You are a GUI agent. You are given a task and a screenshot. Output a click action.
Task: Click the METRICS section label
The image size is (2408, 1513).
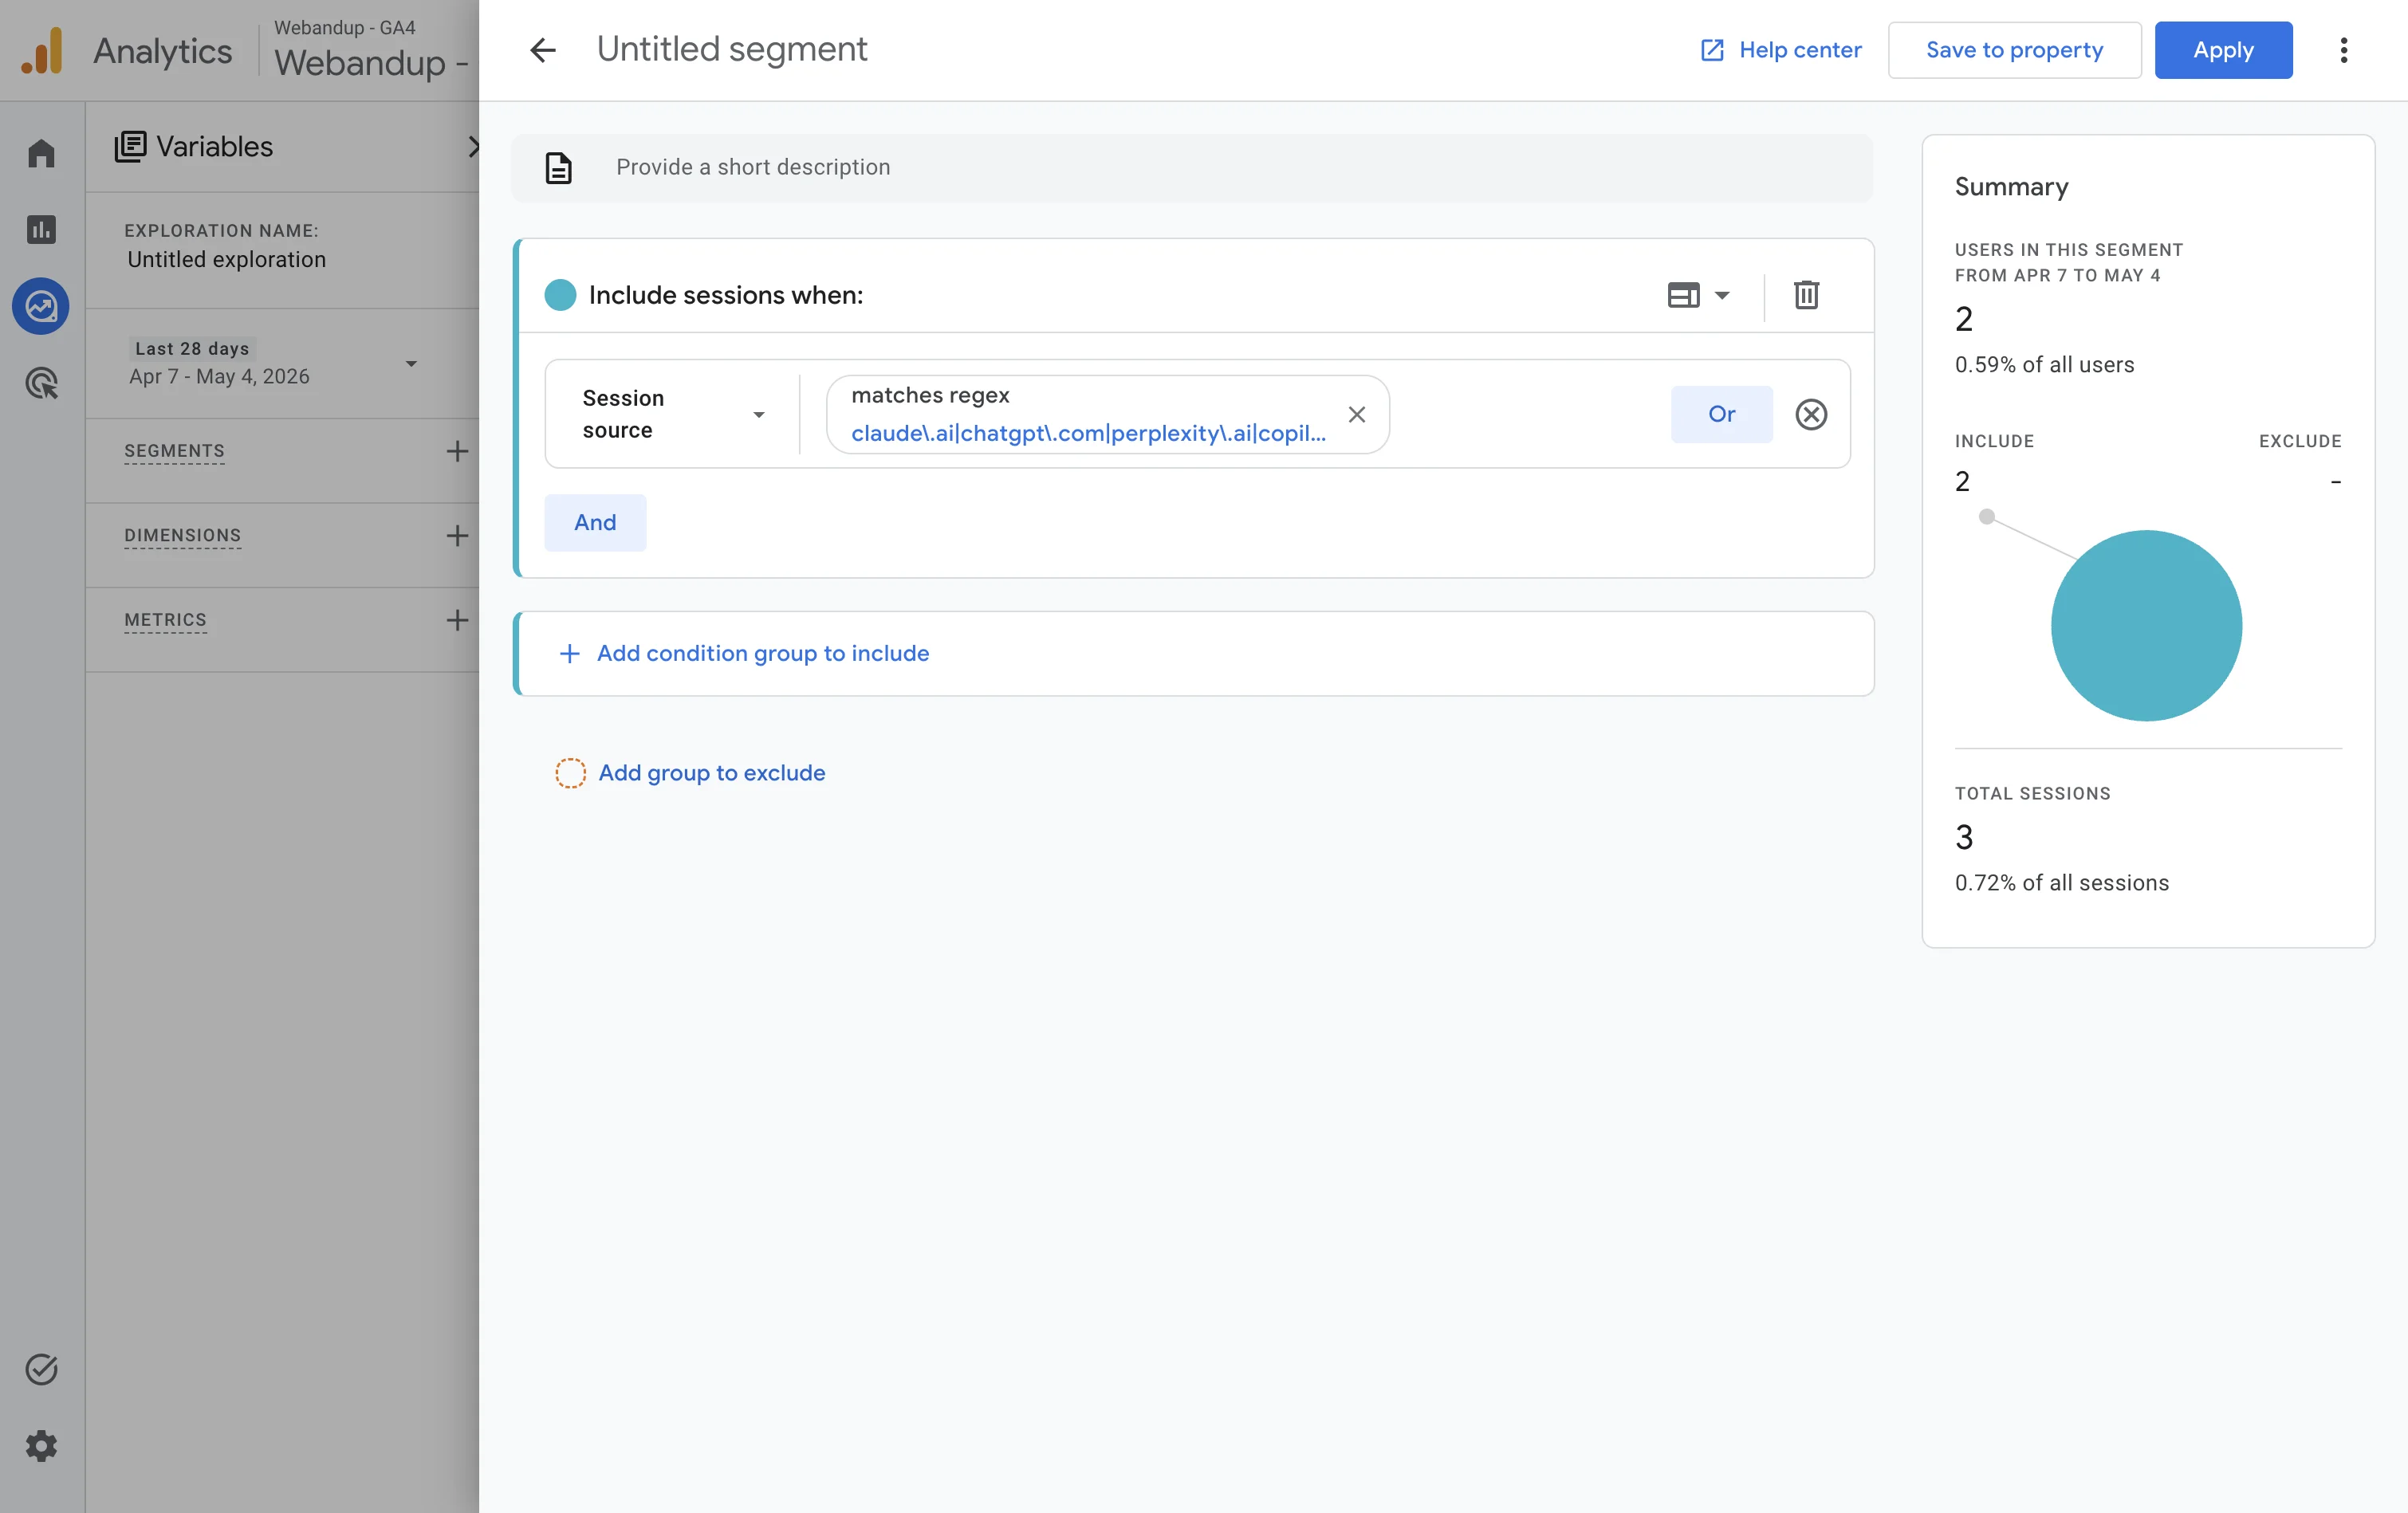coord(165,620)
